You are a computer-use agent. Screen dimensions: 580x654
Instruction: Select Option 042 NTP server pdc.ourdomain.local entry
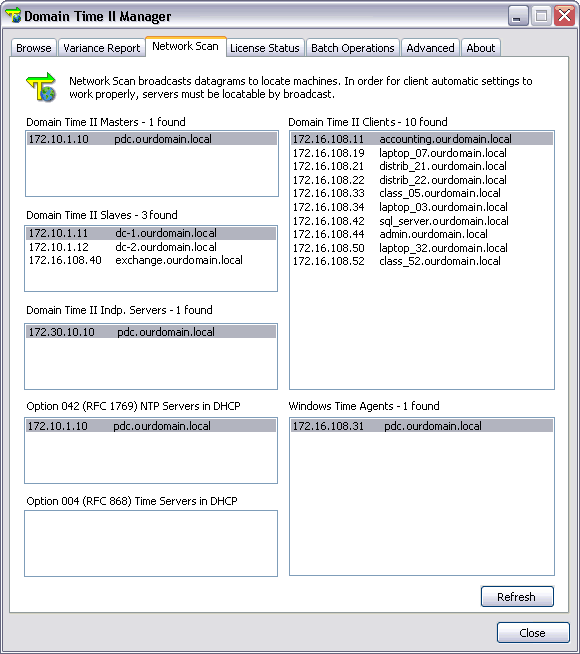(x=151, y=426)
